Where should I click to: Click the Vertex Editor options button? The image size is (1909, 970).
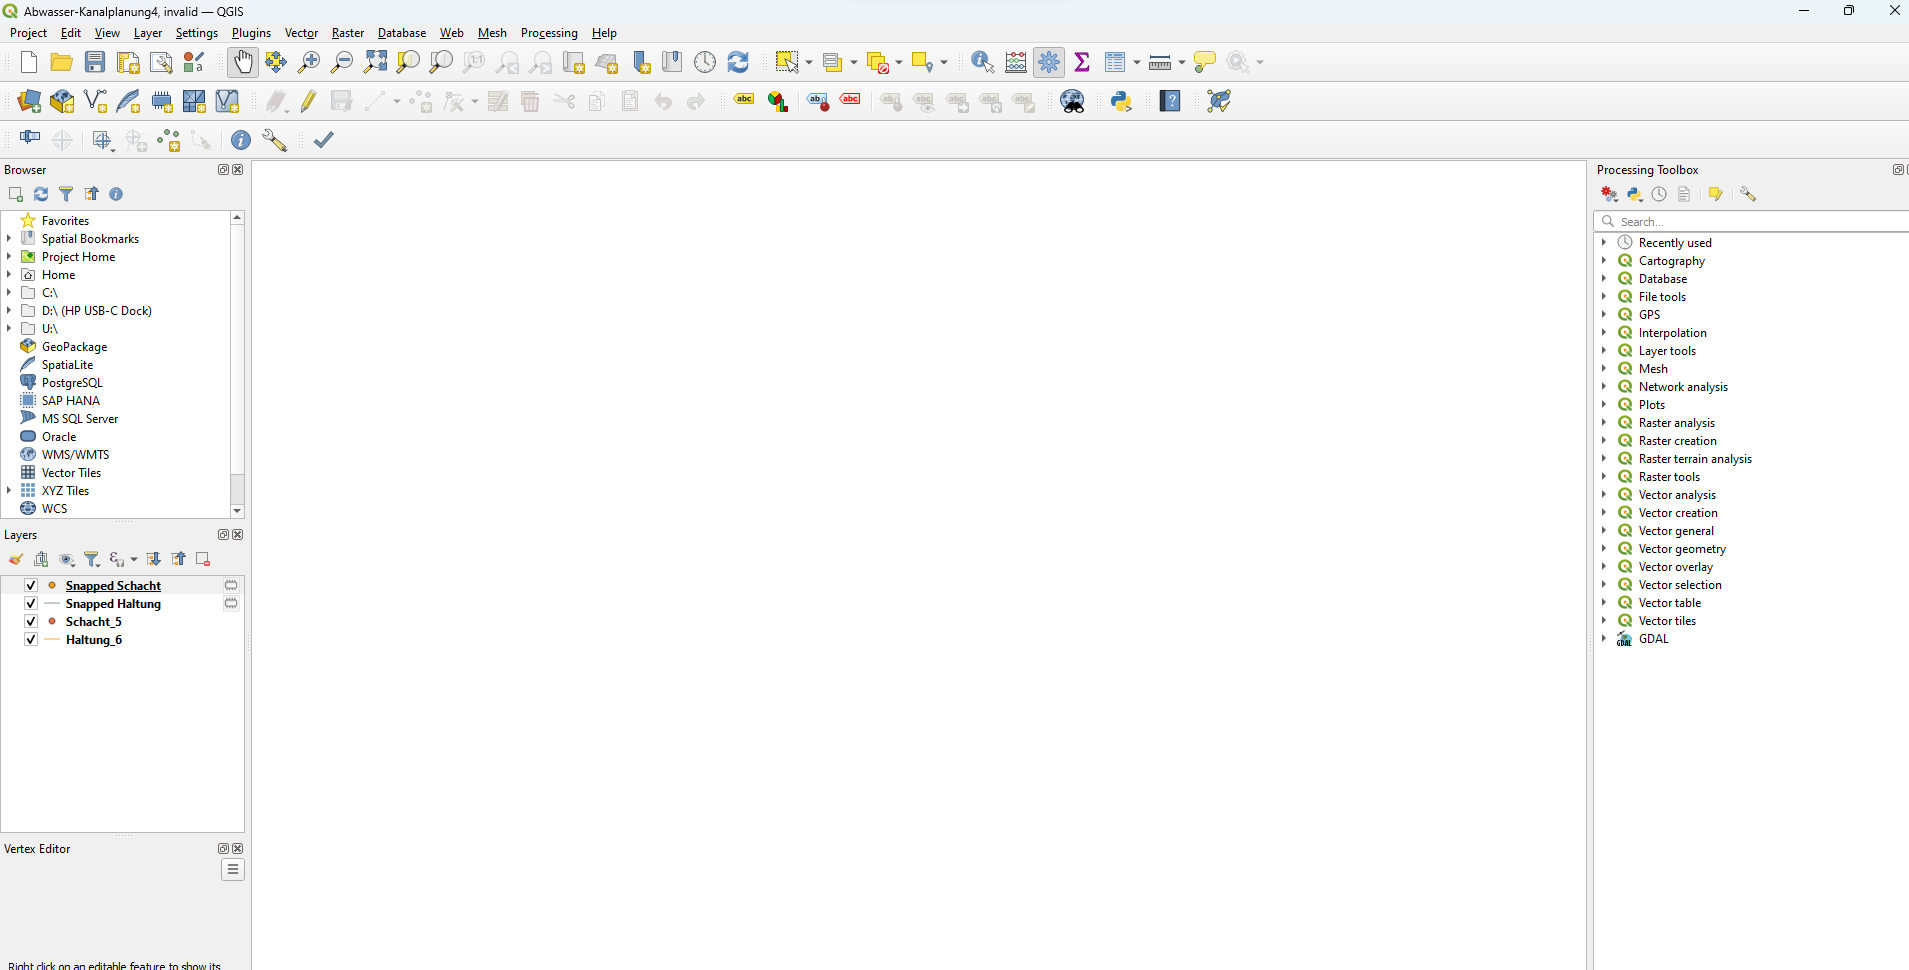pyautogui.click(x=232, y=870)
